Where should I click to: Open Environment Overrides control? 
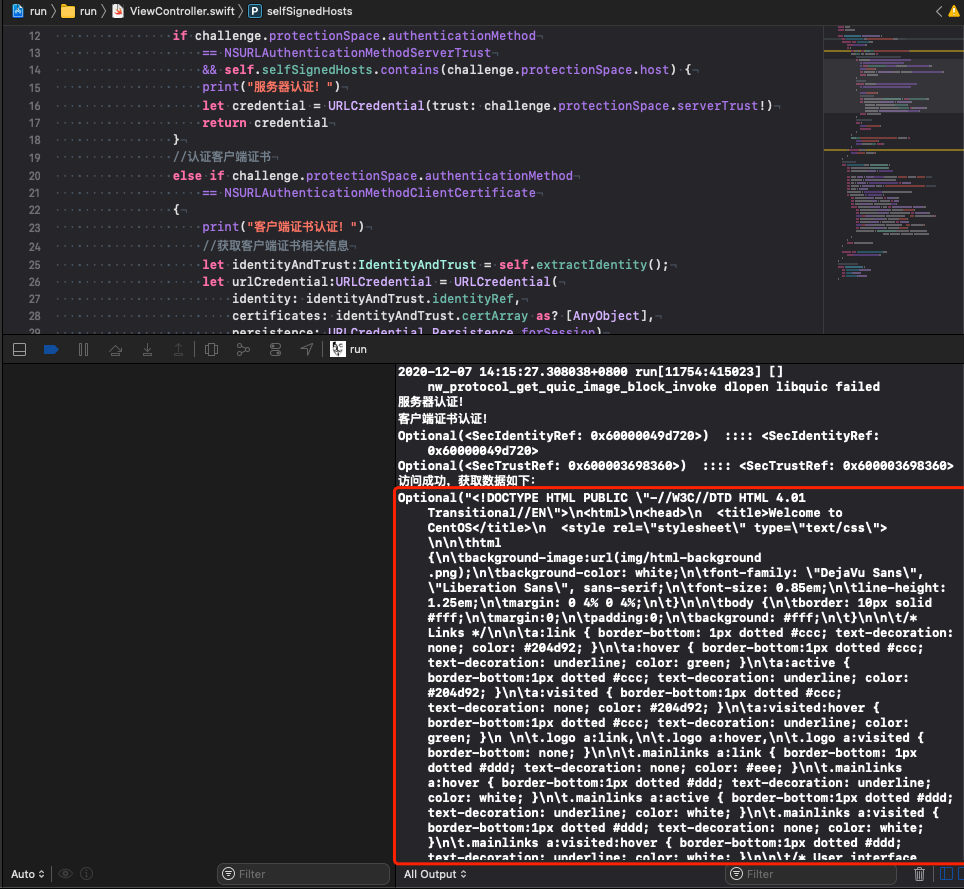(275, 349)
